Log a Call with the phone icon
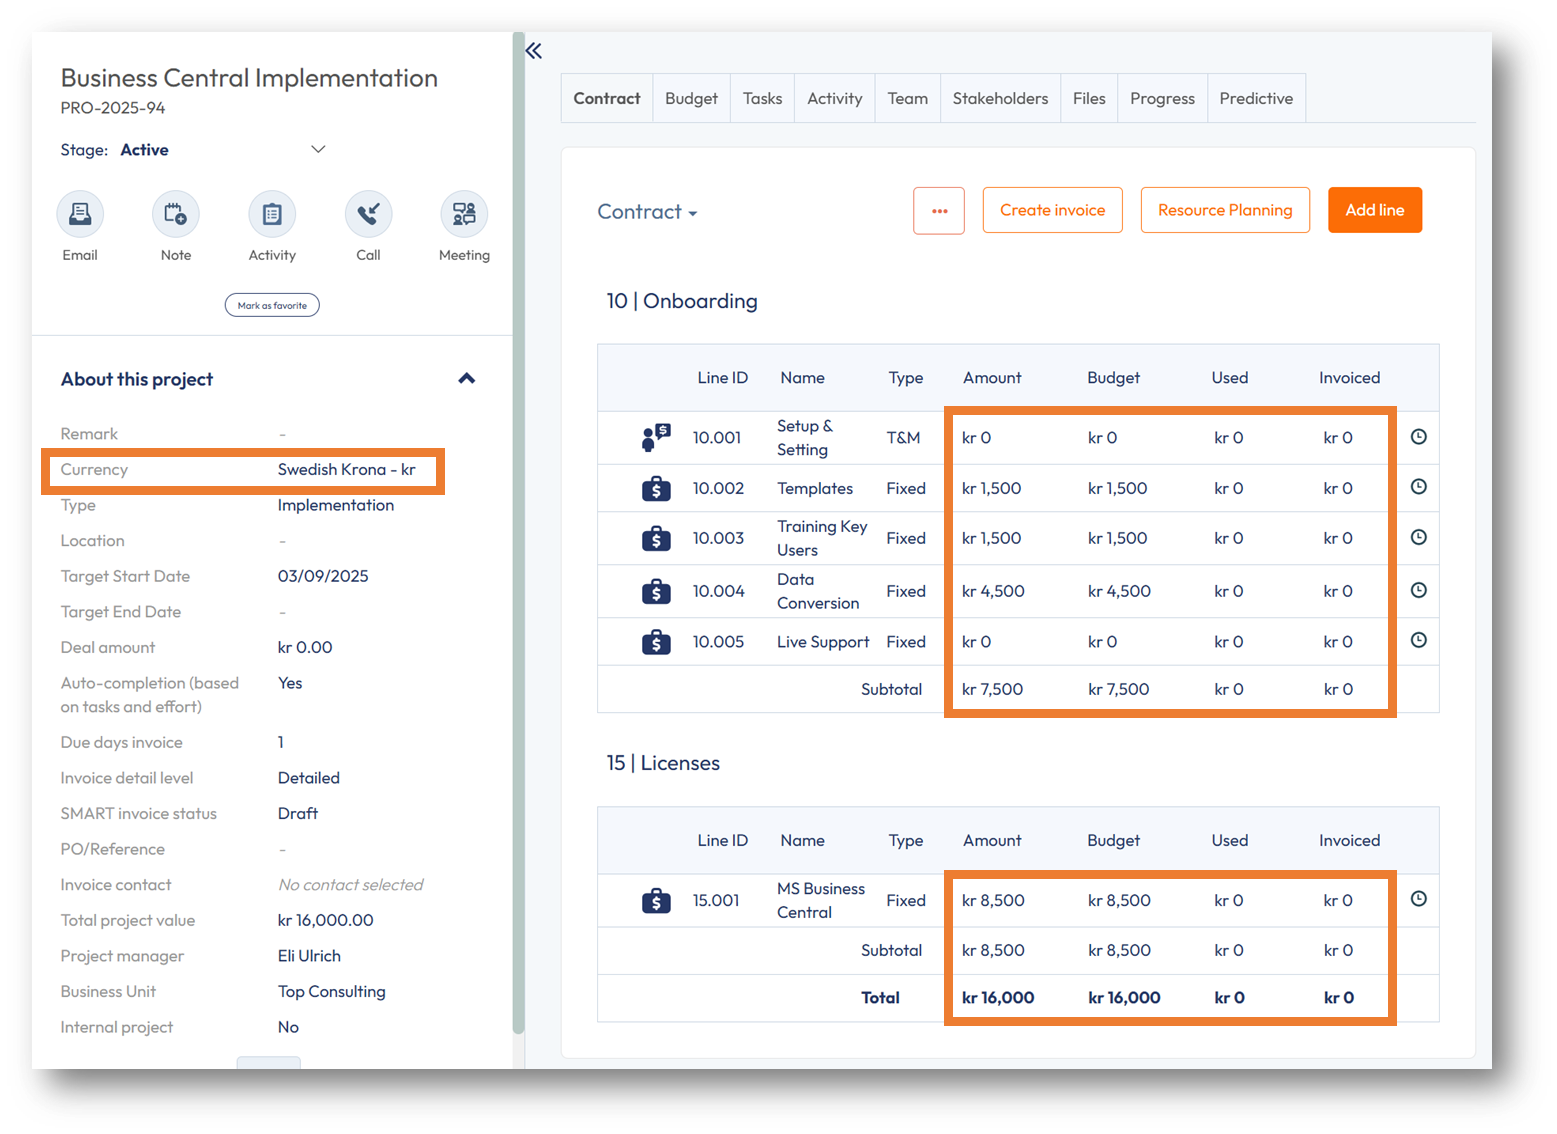This screenshot has width=1557, height=1134. 368,214
